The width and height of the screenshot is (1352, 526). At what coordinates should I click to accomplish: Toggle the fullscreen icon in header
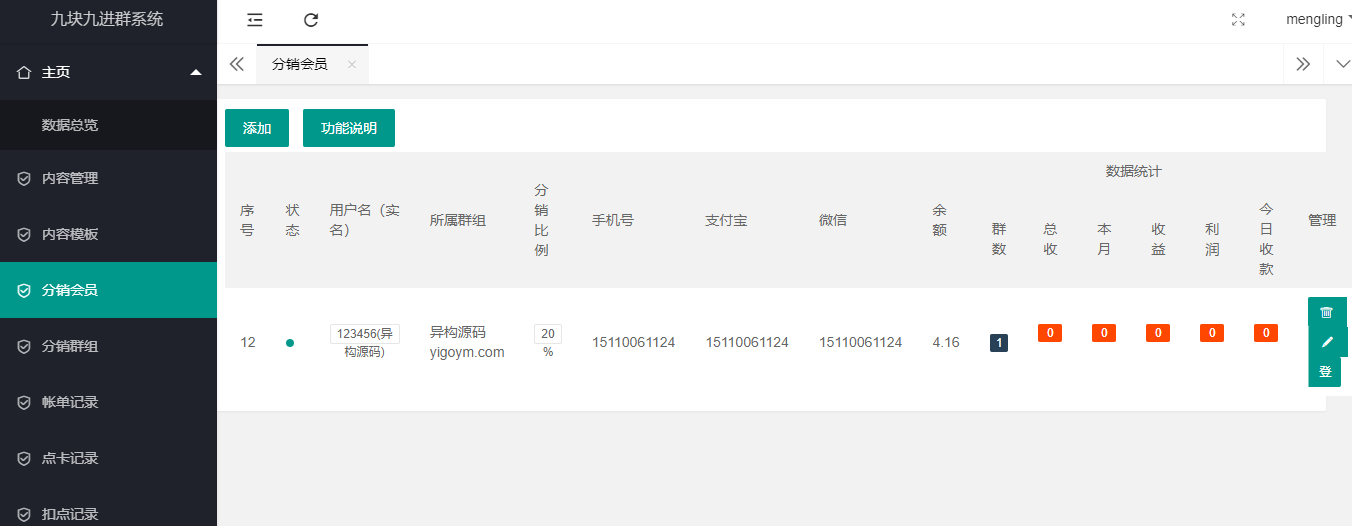coord(1238,20)
